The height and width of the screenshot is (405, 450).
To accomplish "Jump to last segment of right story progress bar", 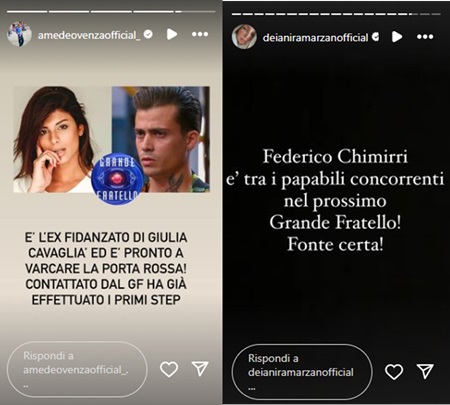I will pyautogui.click(x=436, y=14).
